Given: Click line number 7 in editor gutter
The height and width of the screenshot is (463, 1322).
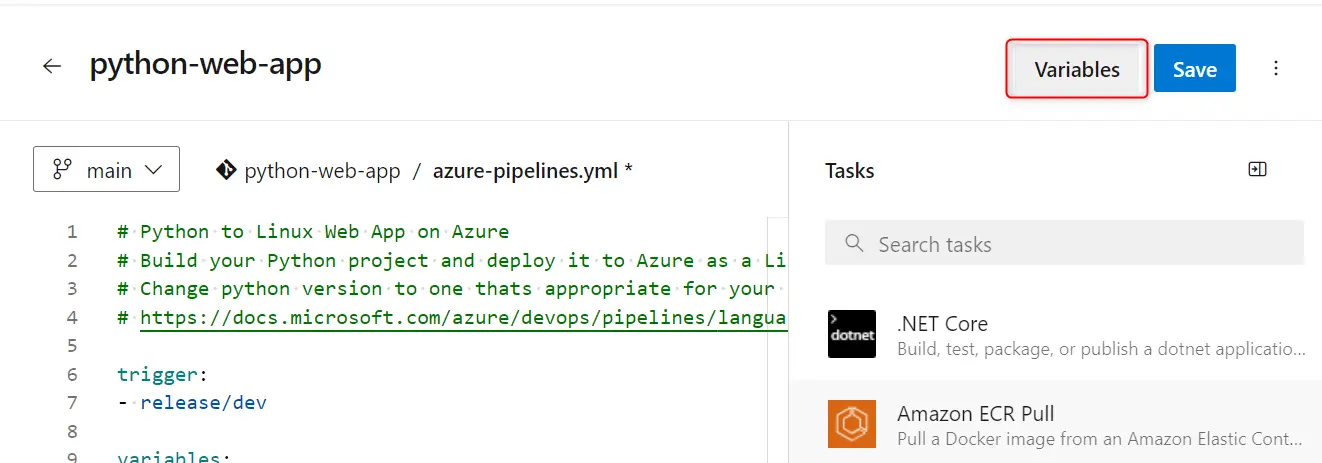Looking at the screenshot, I should (x=71, y=403).
